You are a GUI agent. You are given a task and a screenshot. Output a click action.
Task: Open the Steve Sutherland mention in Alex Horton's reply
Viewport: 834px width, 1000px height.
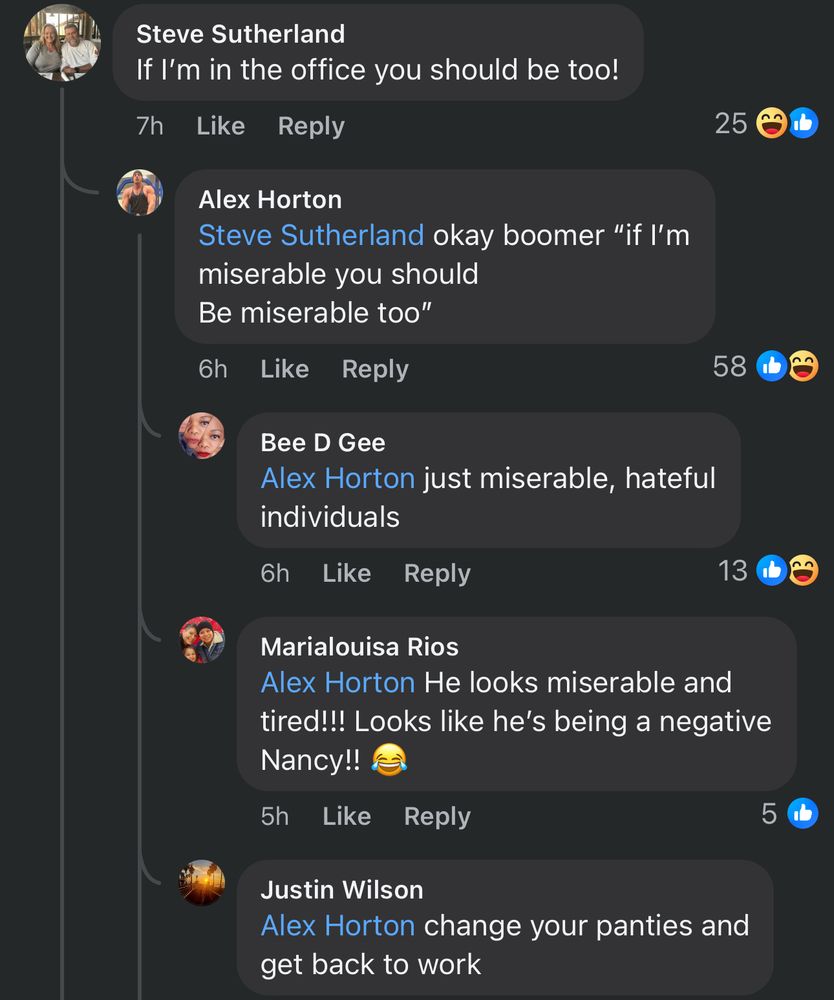(311, 235)
